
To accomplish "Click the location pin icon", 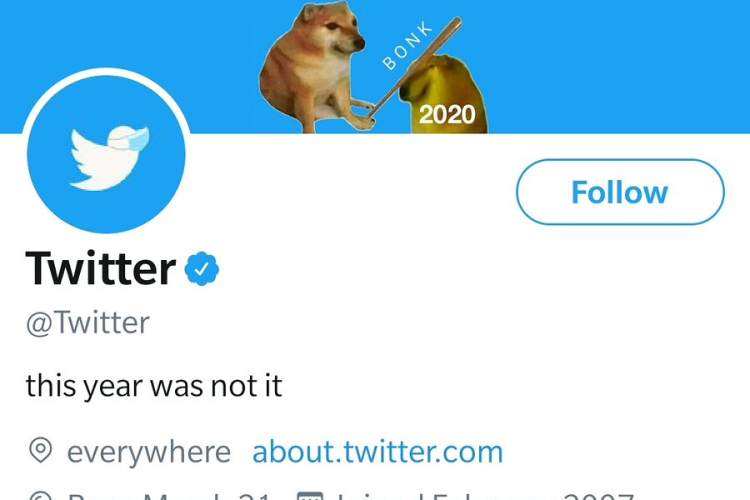I will point(40,452).
